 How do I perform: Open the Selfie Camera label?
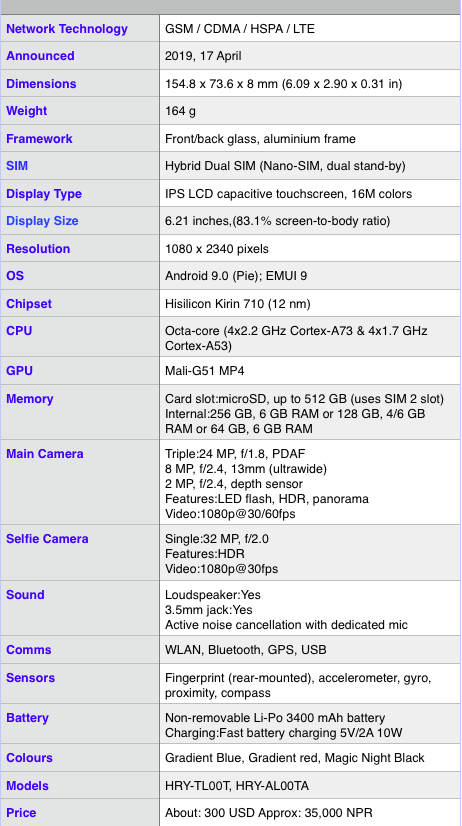point(47,539)
